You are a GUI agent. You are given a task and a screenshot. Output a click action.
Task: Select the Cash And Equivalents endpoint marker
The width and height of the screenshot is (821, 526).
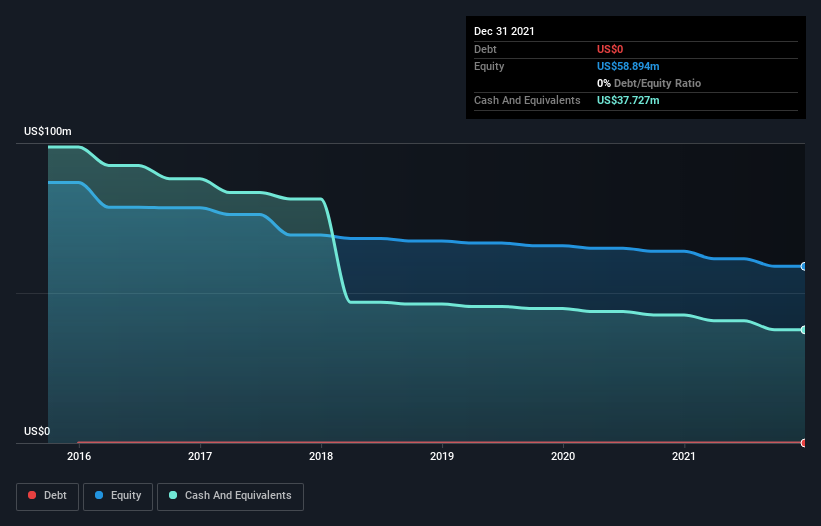point(804,330)
